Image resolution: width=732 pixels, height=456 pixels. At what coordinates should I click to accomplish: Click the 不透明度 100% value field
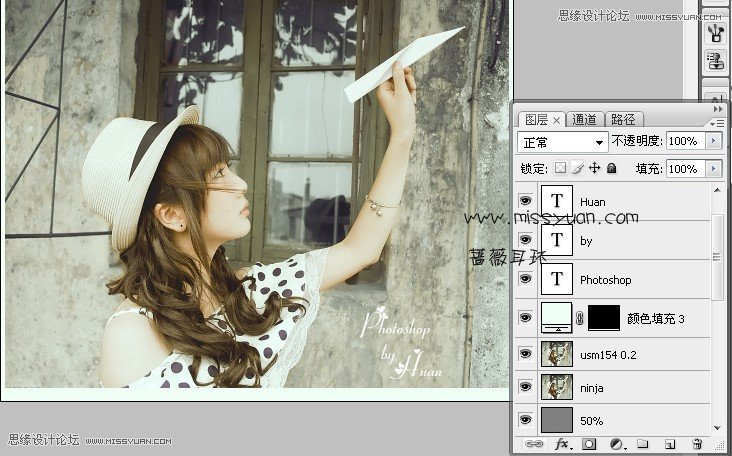click(x=686, y=140)
